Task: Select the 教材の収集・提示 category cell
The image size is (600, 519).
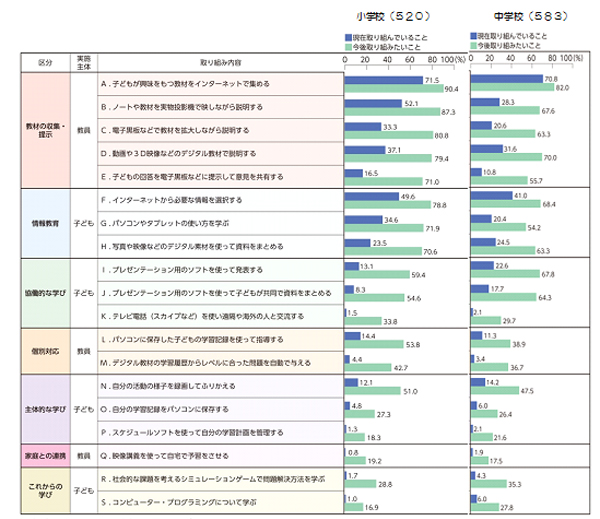Action: 44,129
